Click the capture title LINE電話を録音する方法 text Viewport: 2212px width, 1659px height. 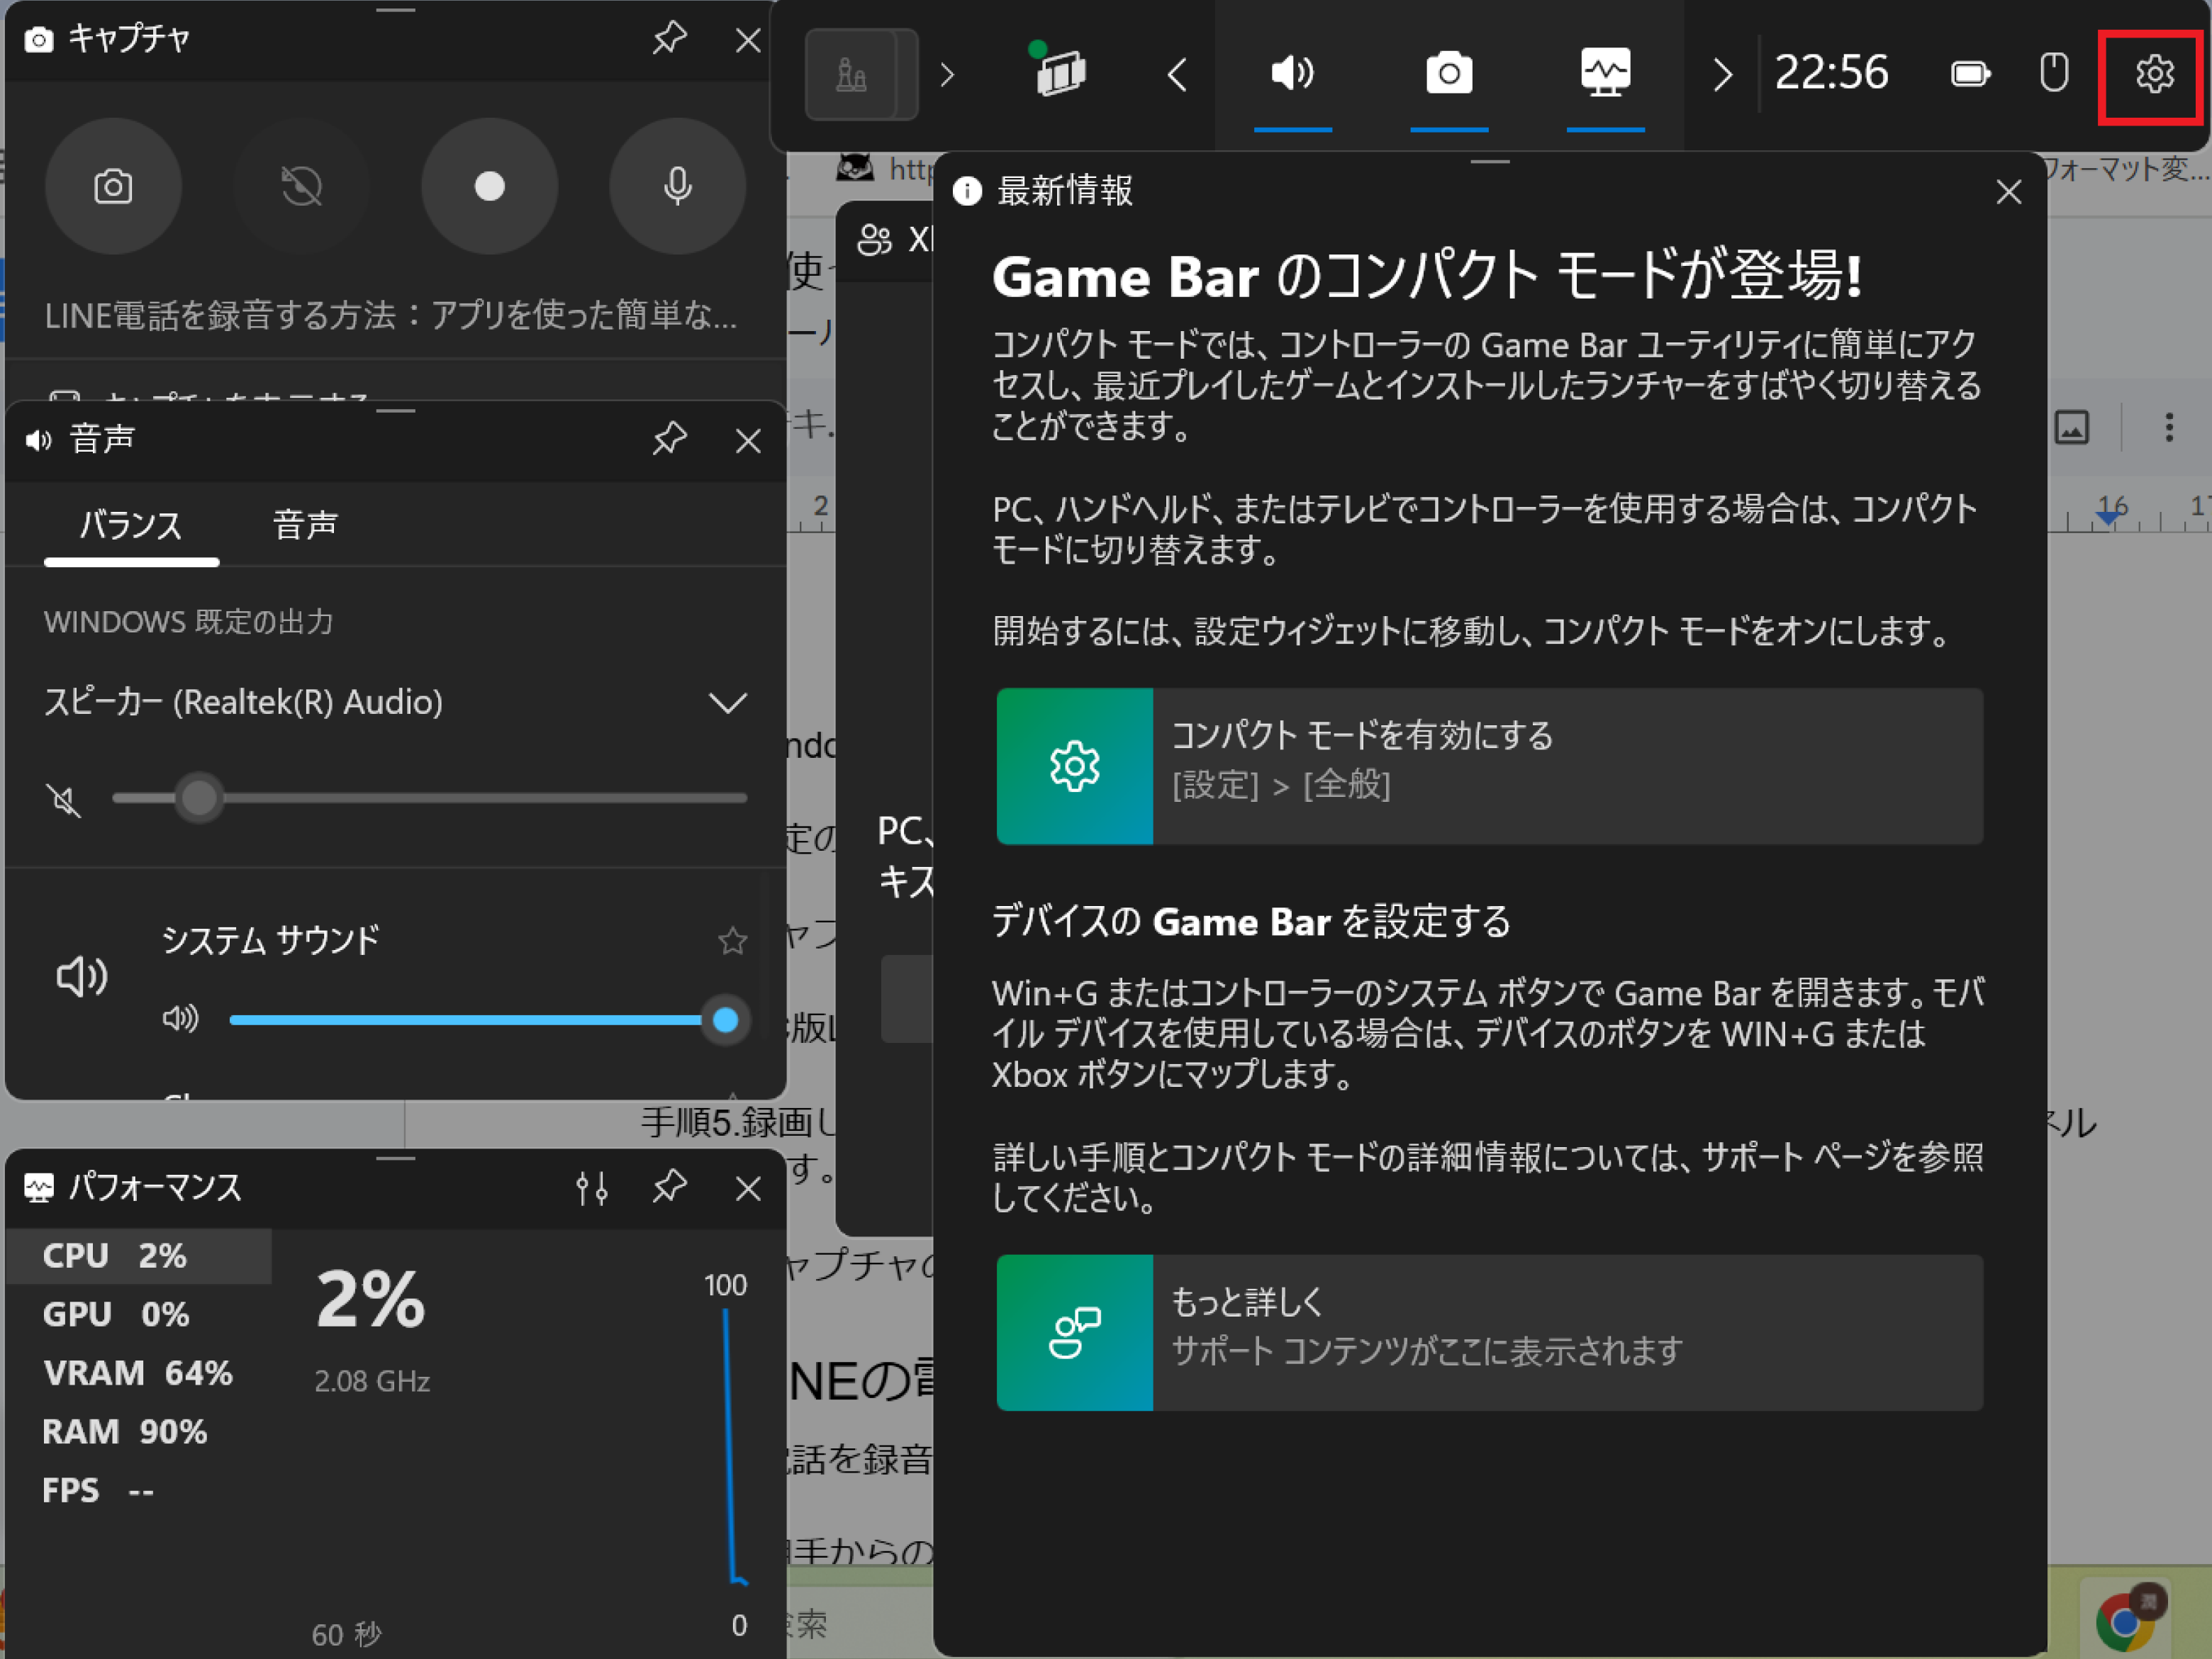[390, 315]
